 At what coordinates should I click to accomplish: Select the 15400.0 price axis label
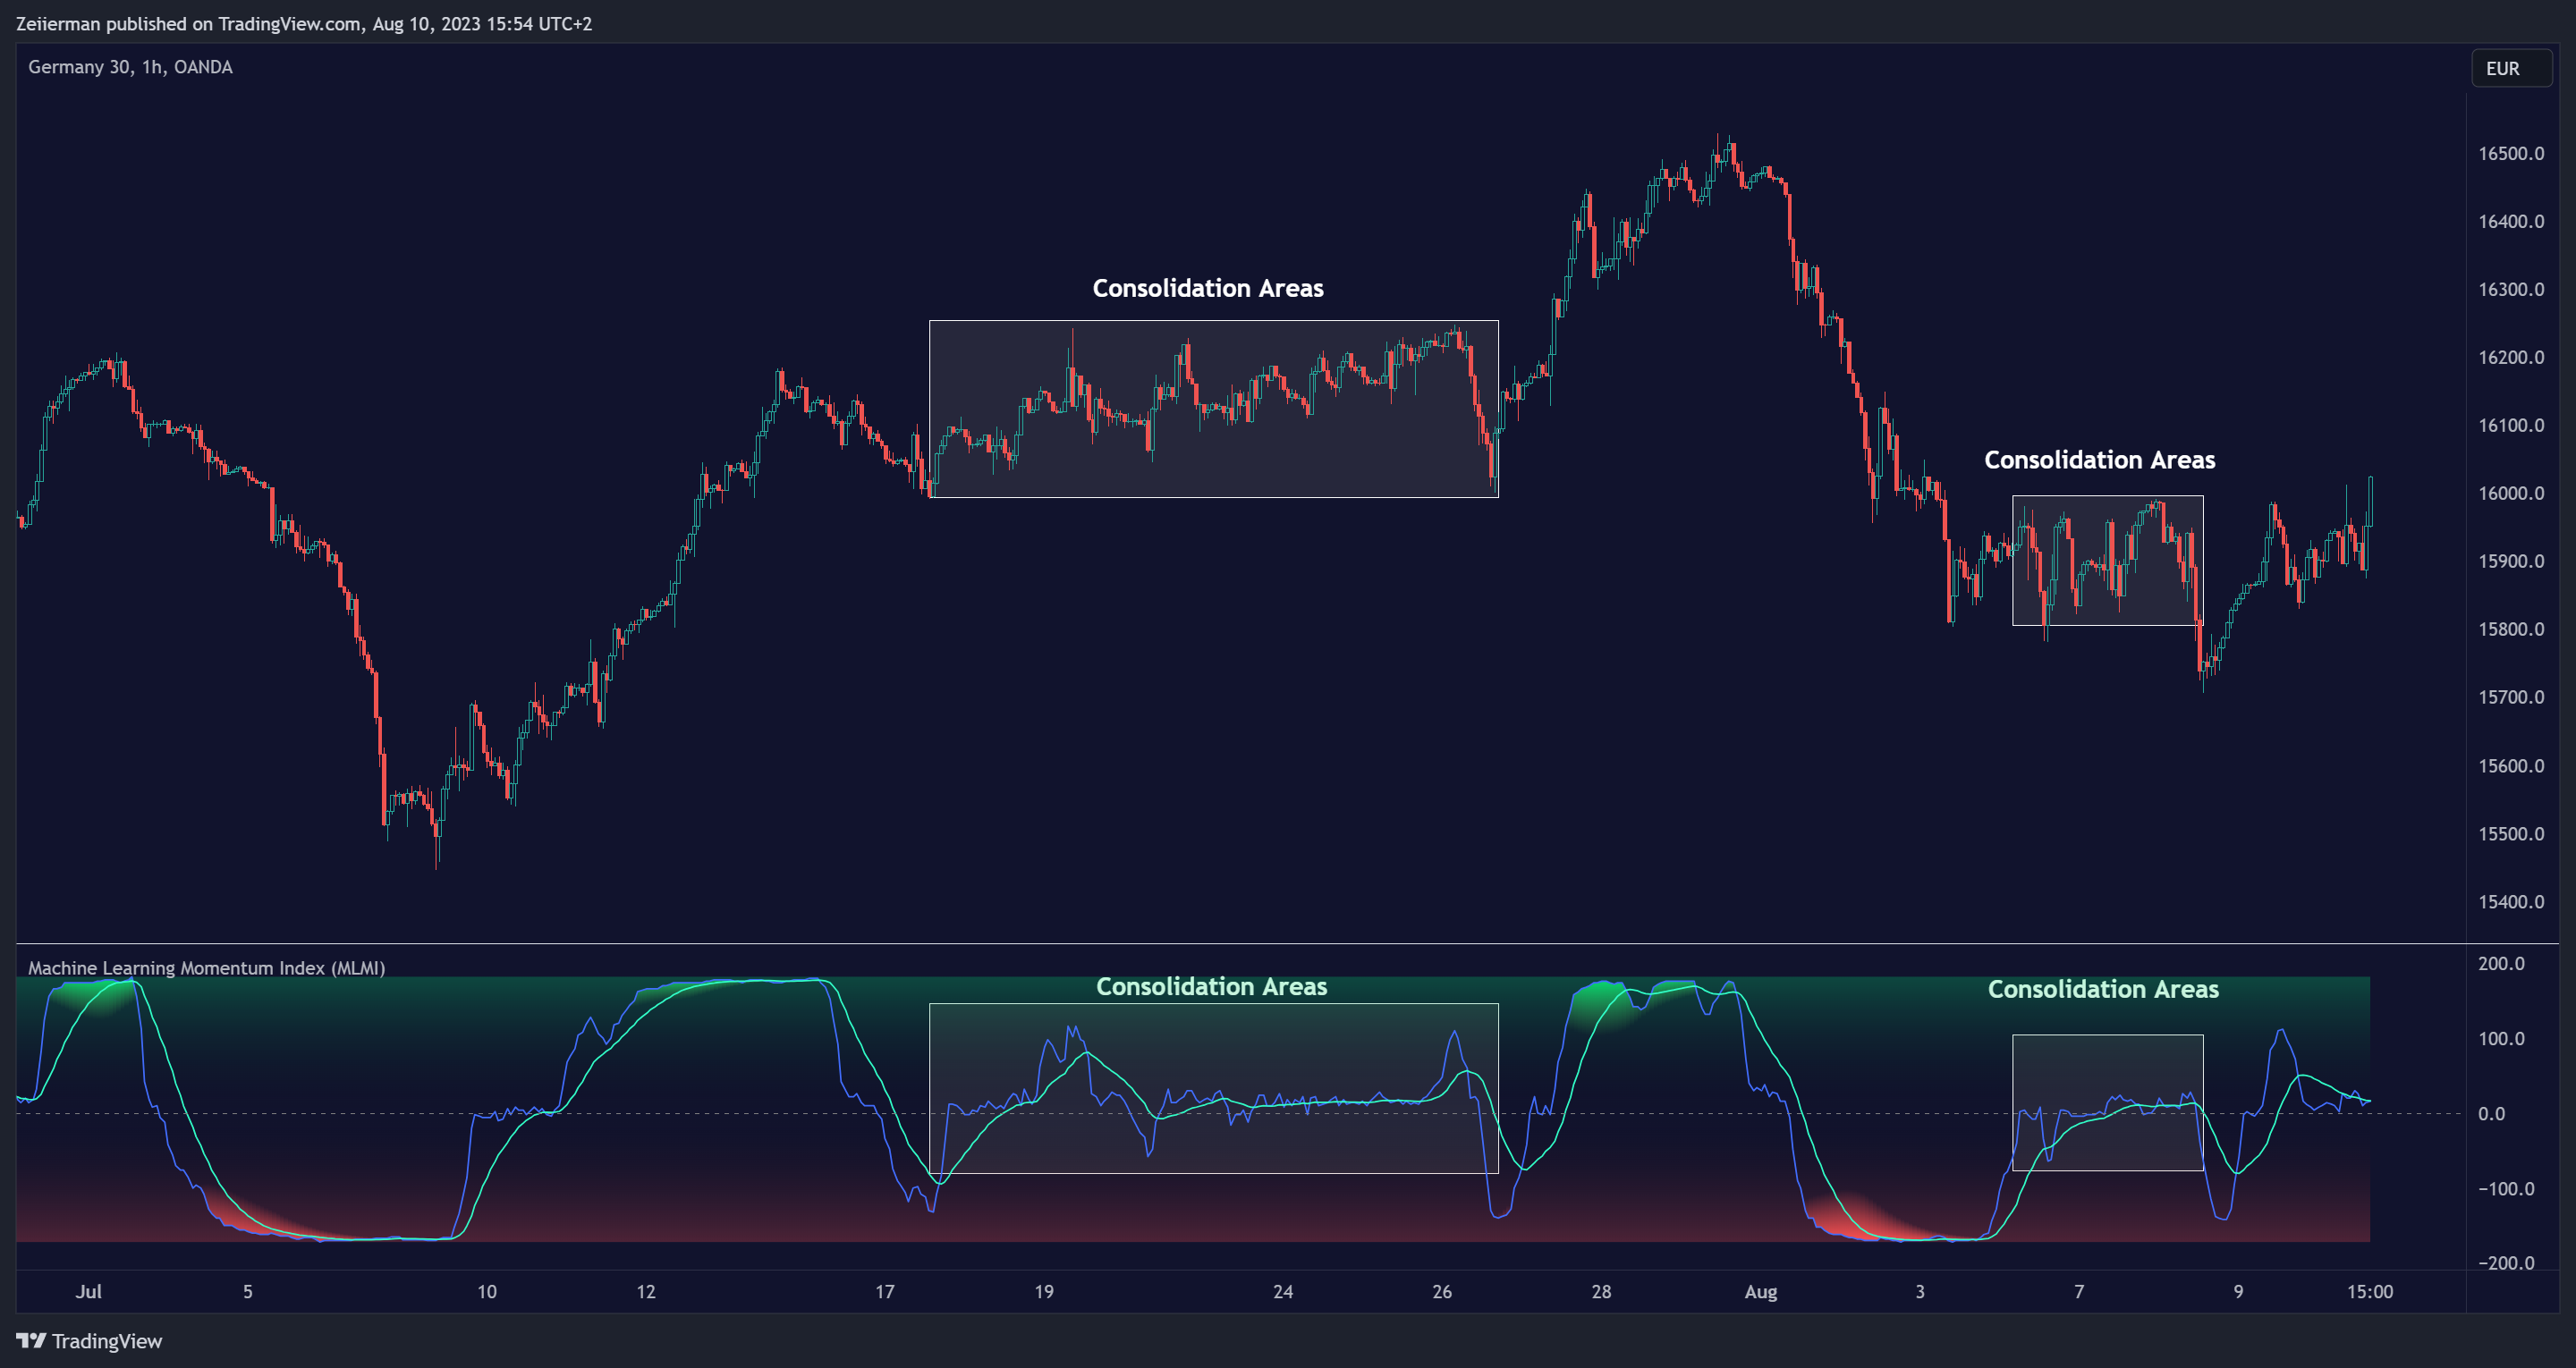click(2511, 902)
